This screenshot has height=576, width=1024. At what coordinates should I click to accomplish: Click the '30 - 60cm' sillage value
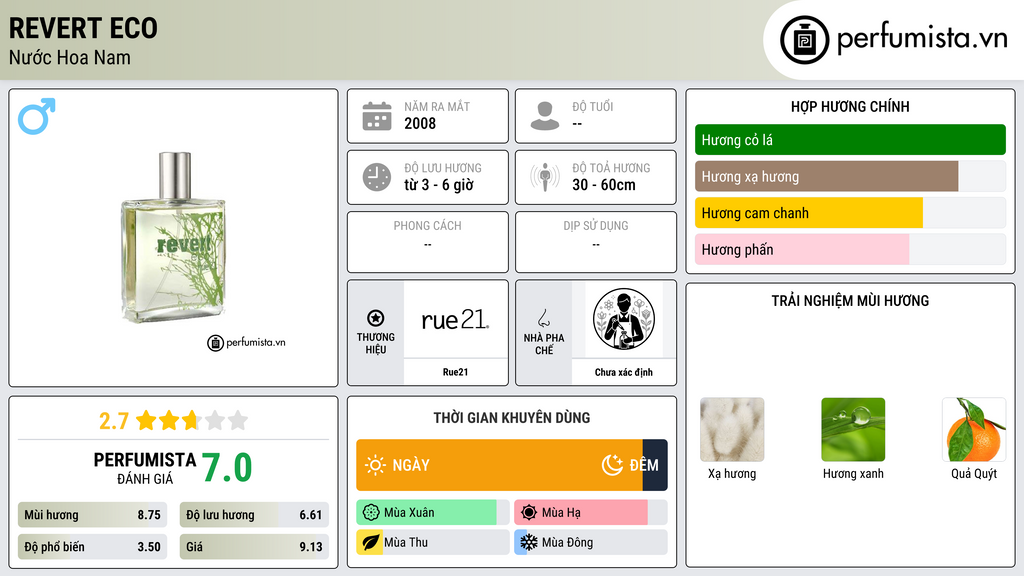(x=603, y=185)
